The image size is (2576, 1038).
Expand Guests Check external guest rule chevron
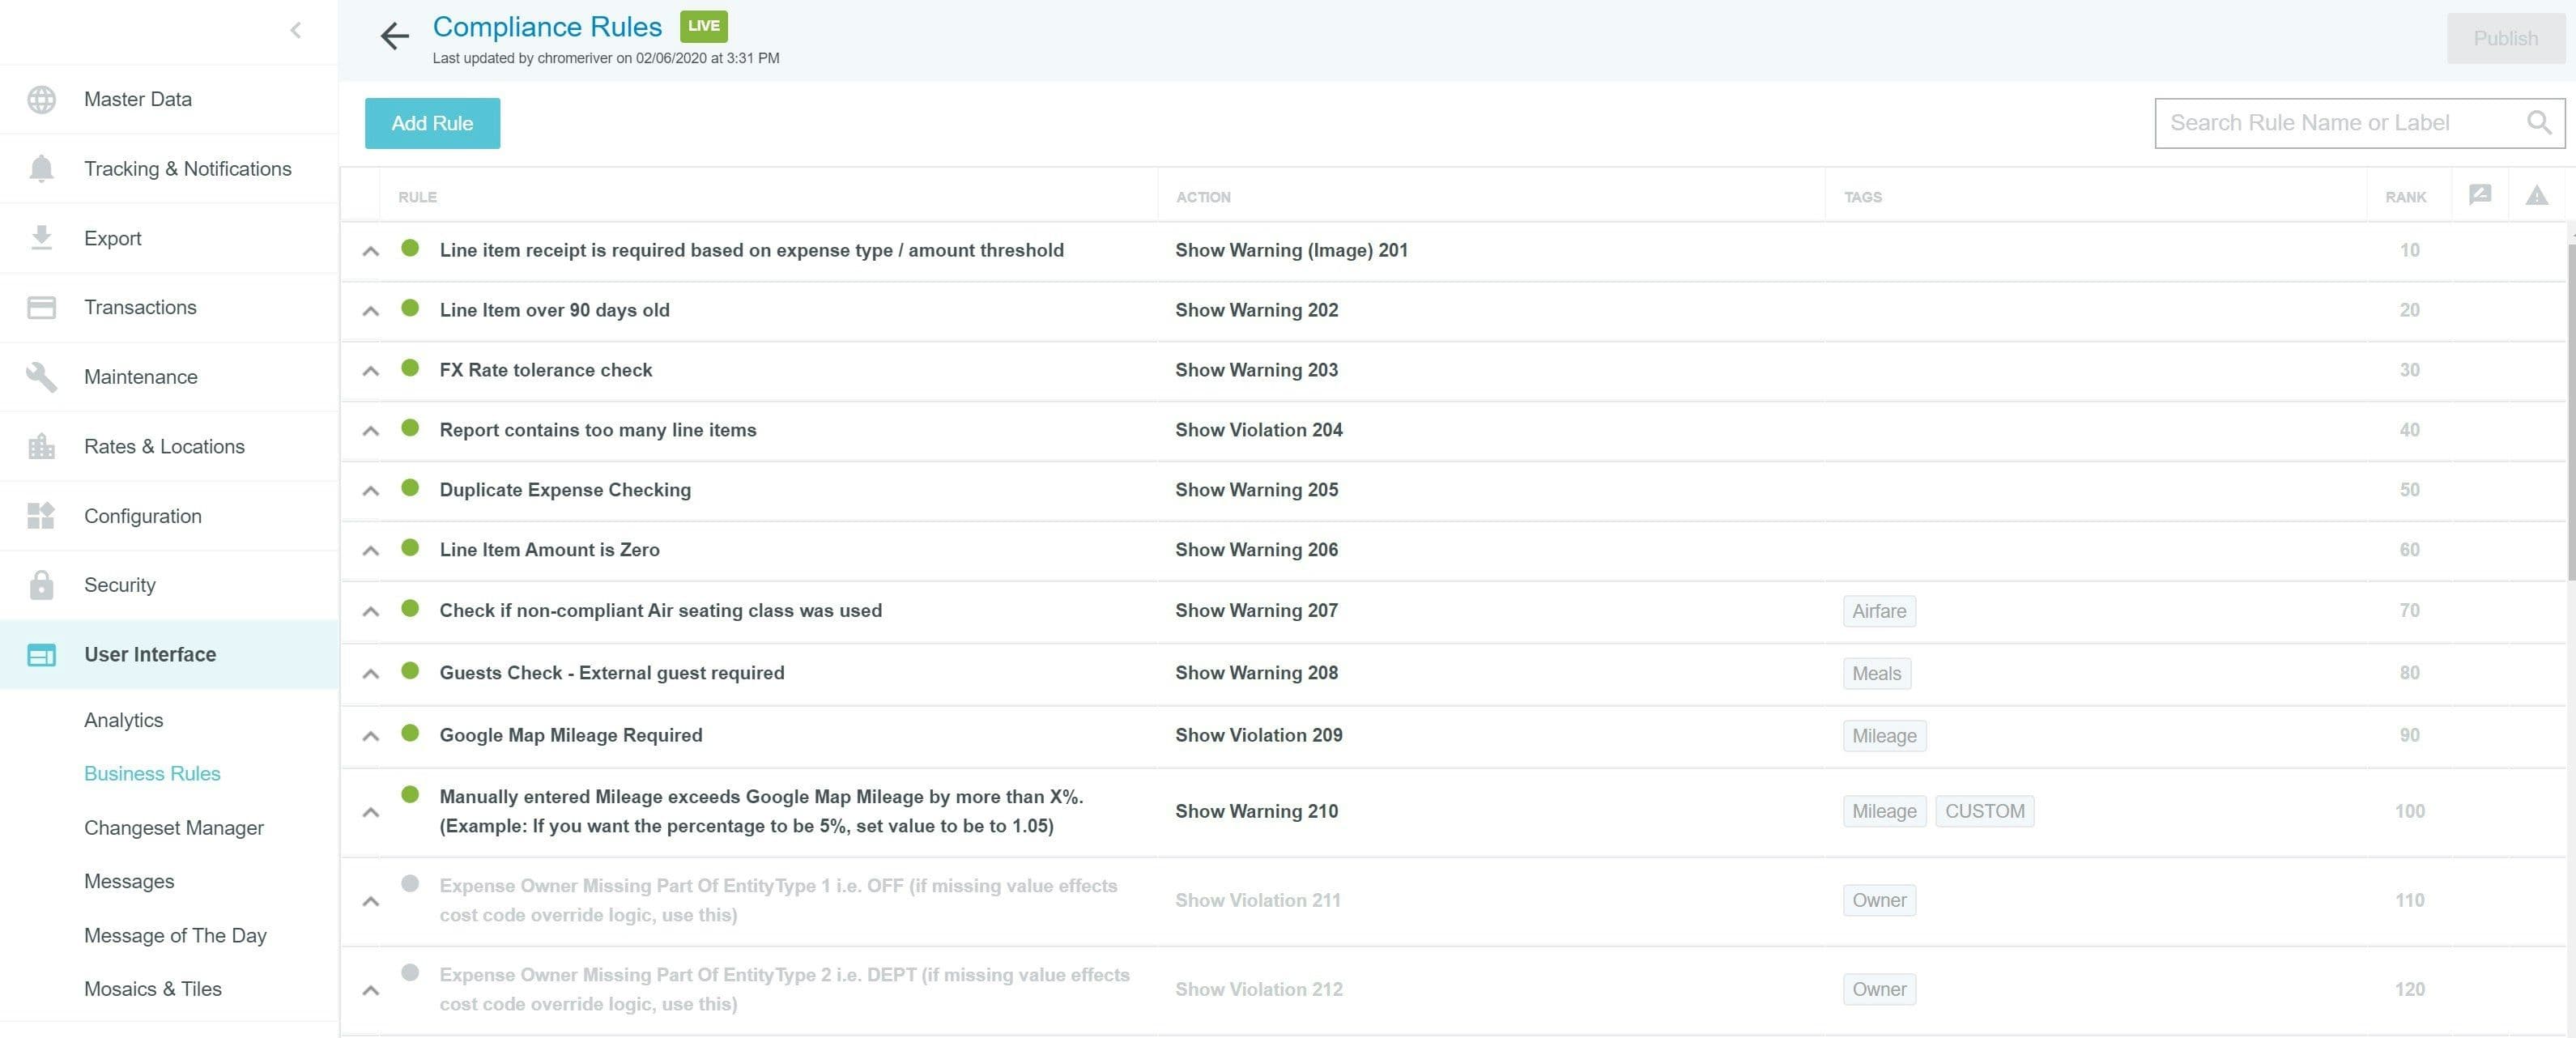[370, 674]
